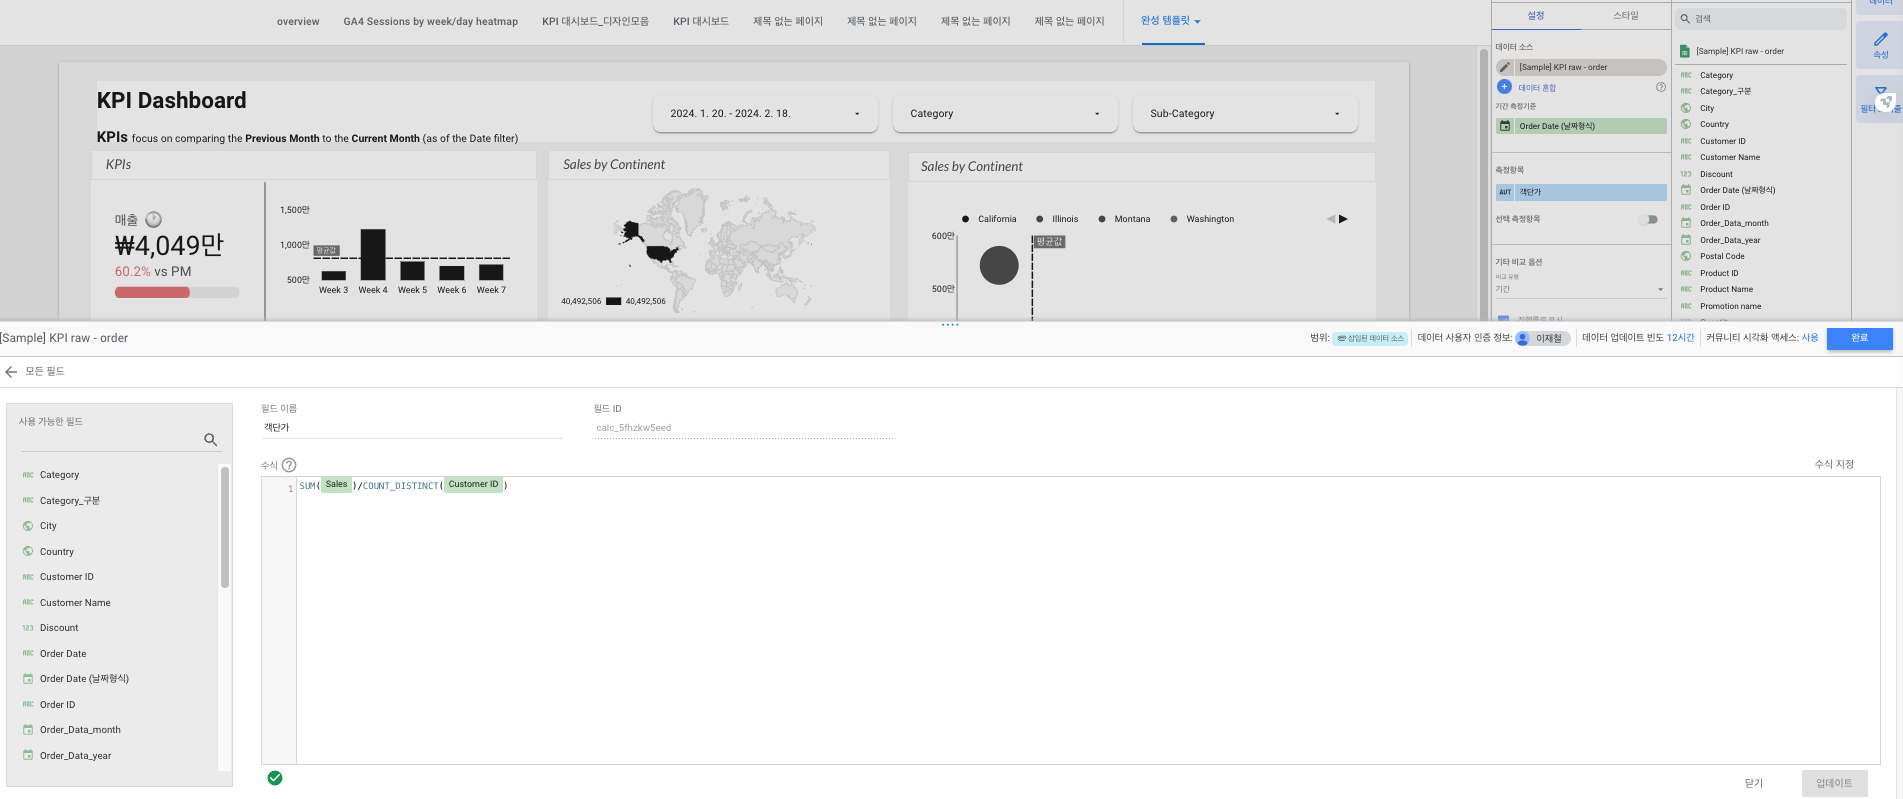Select Order ID in the editor field list
1903x799 pixels.
[x=57, y=705]
